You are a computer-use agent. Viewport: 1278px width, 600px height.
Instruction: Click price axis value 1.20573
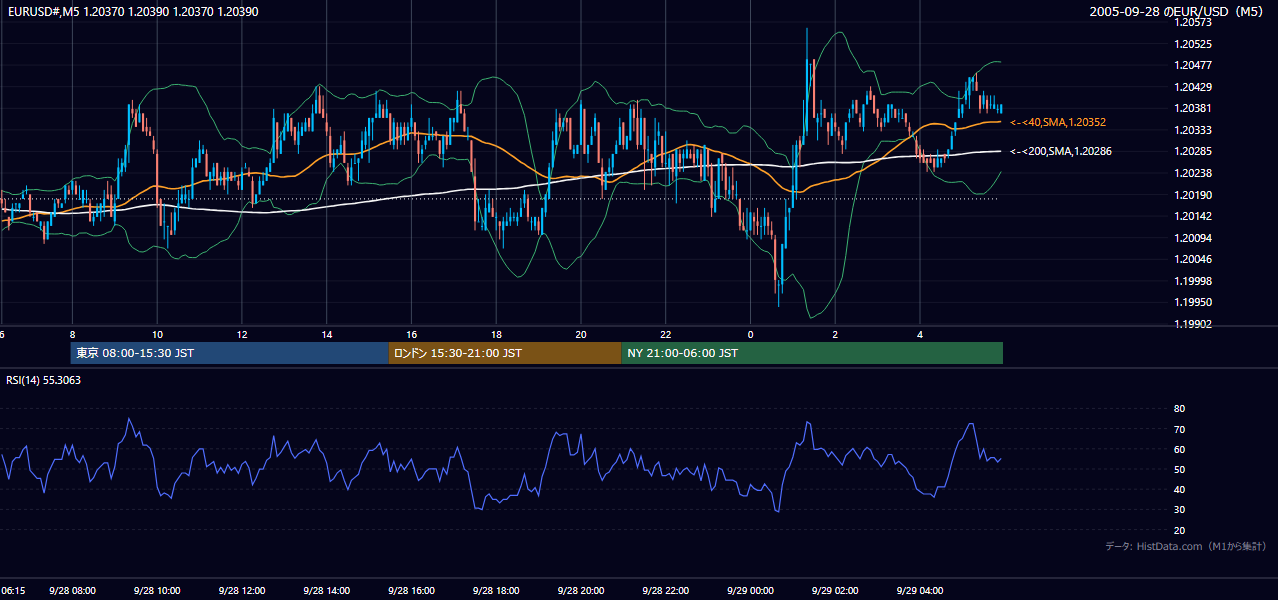pyautogui.click(x=1193, y=22)
